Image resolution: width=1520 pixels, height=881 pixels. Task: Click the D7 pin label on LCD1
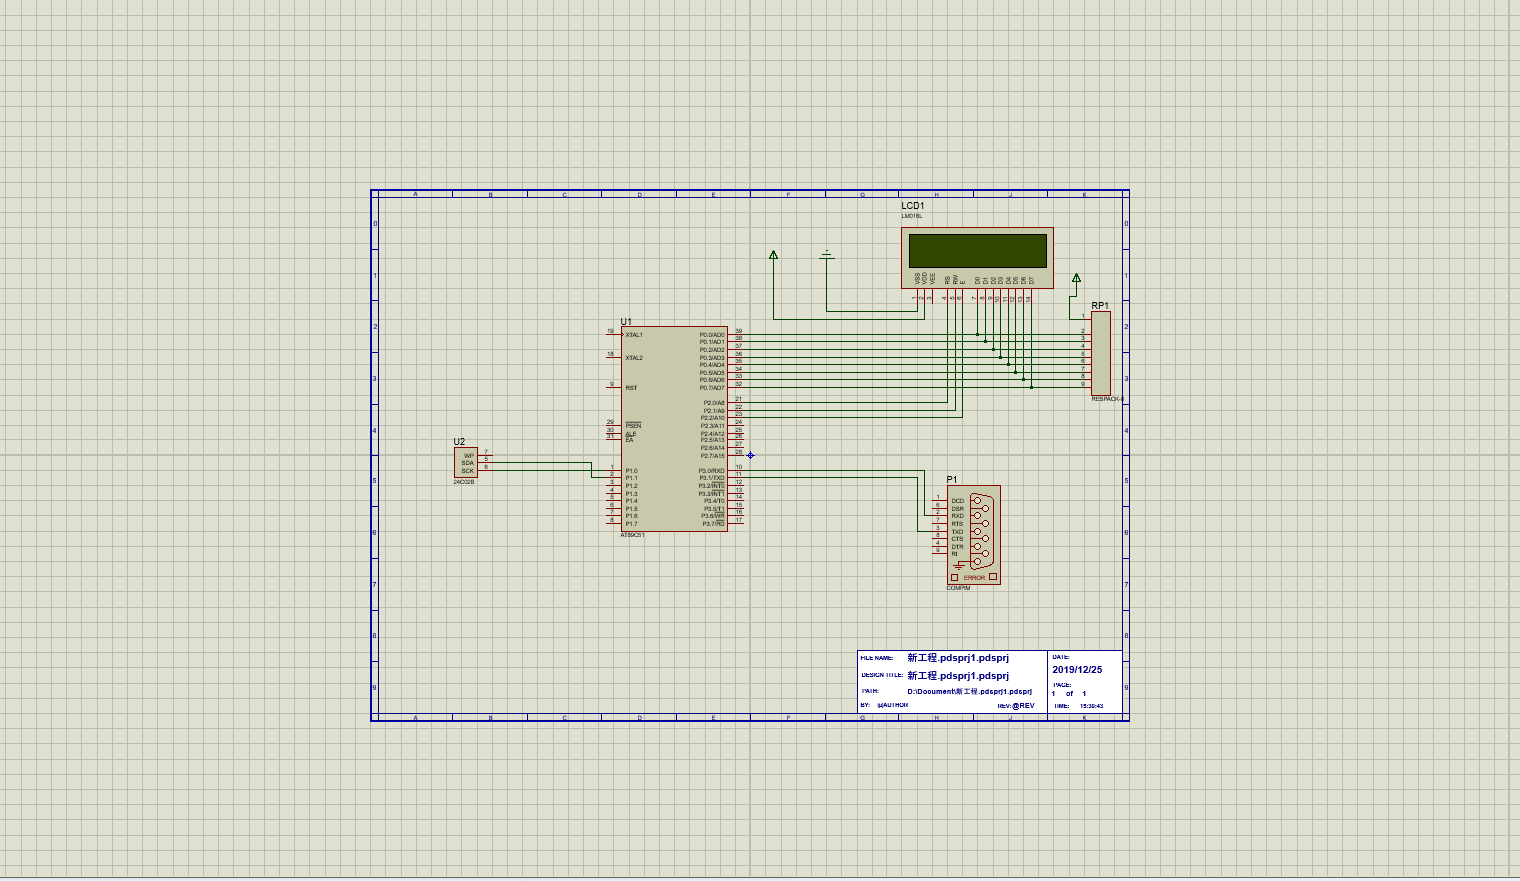[1031, 281]
